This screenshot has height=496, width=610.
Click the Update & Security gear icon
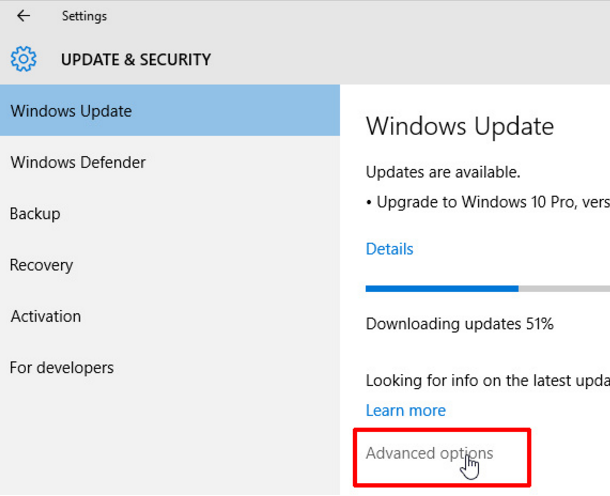(24, 59)
